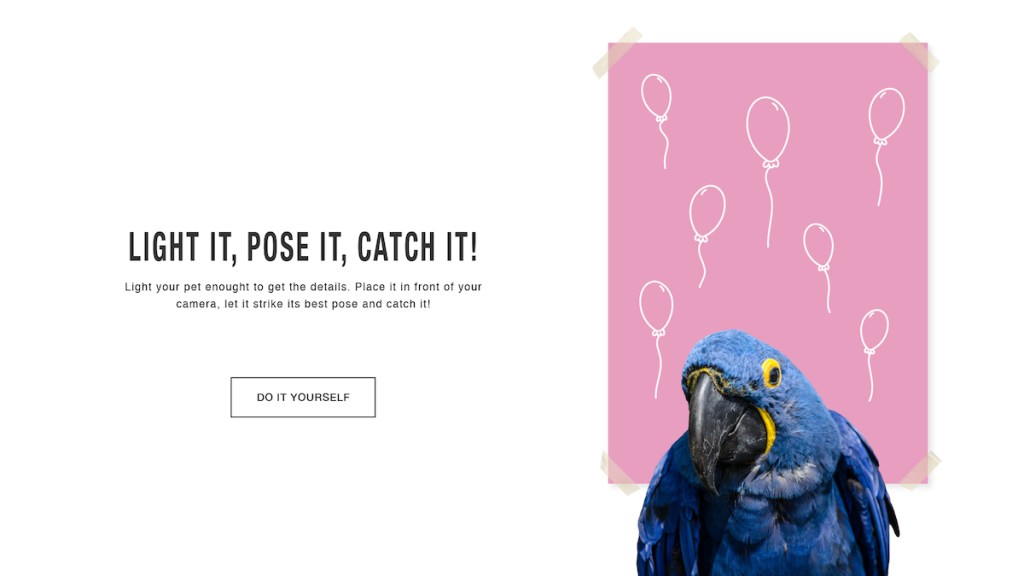Click the 'Light your pet enought' paragraph text
1024x576 pixels.
(x=303, y=295)
